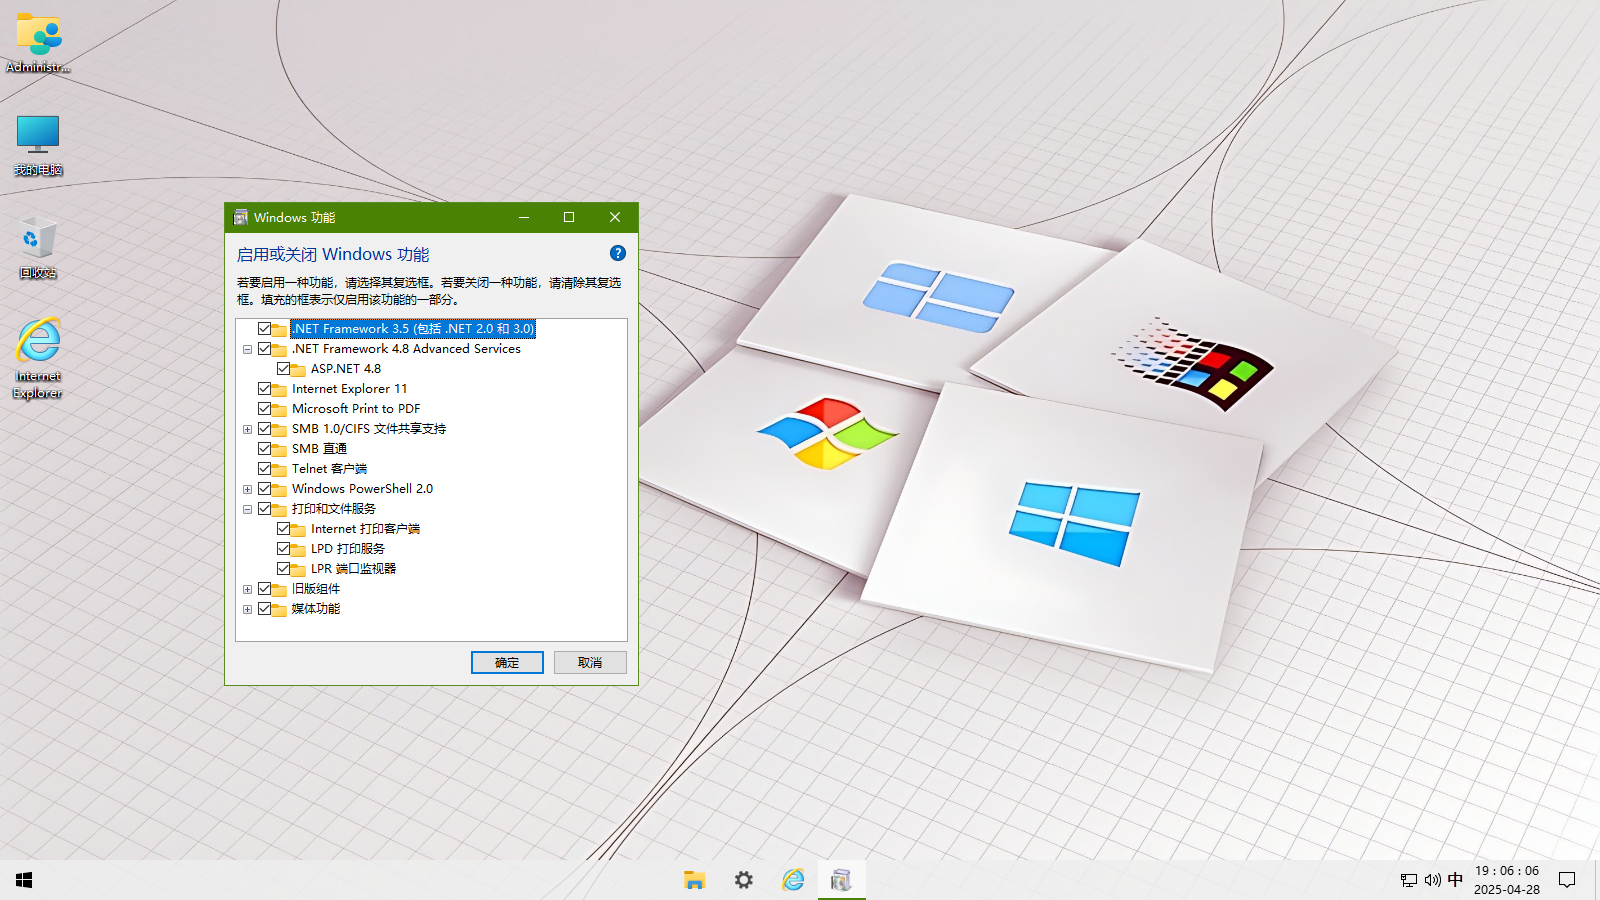The height and width of the screenshot is (900, 1600).
Task: Click the folder icon beside Microsoft Print to PDF
Action: (x=280, y=409)
